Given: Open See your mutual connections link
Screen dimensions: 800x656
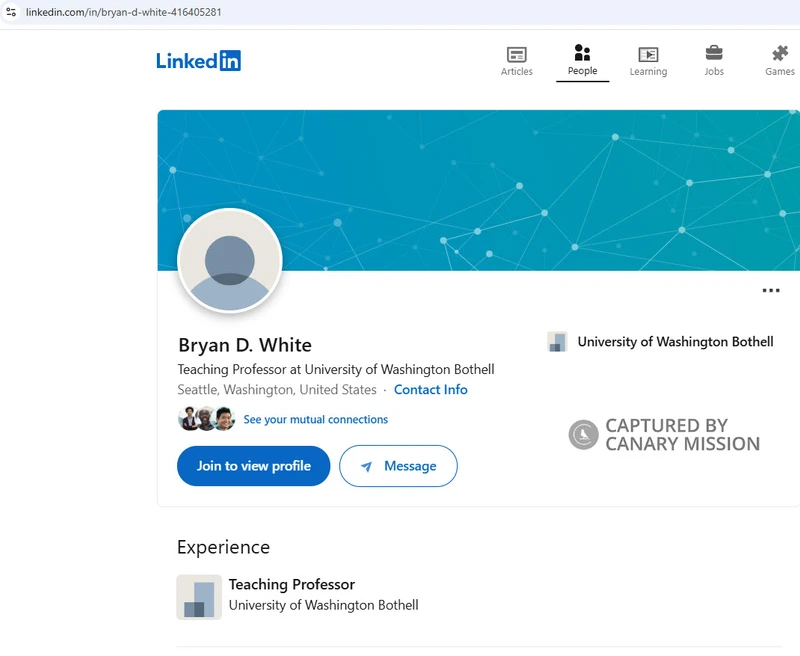Looking at the screenshot, I should [x=315, y=419].
